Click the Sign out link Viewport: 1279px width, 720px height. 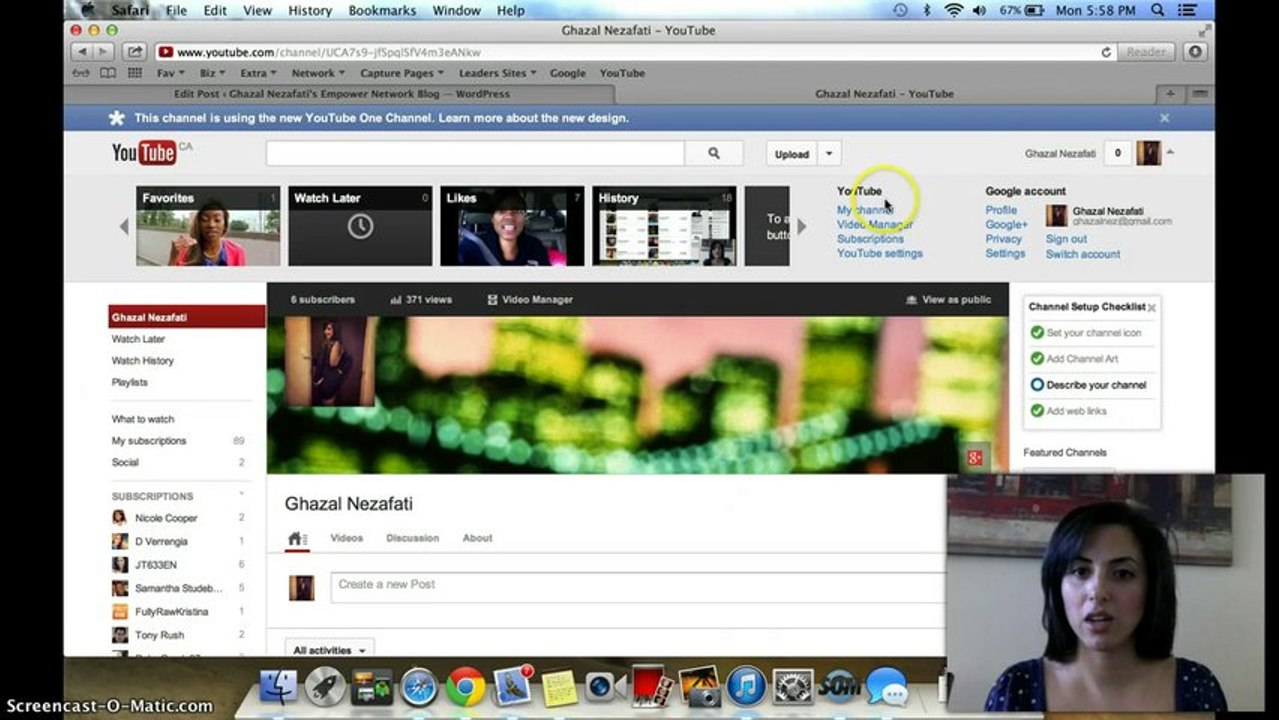tap(1066, 239)
